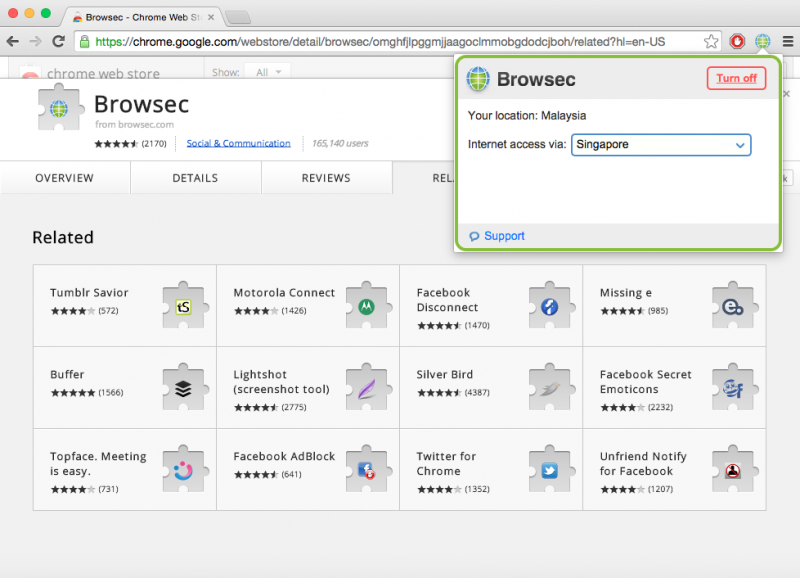800x578 pixels.
Task: Click the Browsec globe toolbar icon
Action: pos(763,41)
